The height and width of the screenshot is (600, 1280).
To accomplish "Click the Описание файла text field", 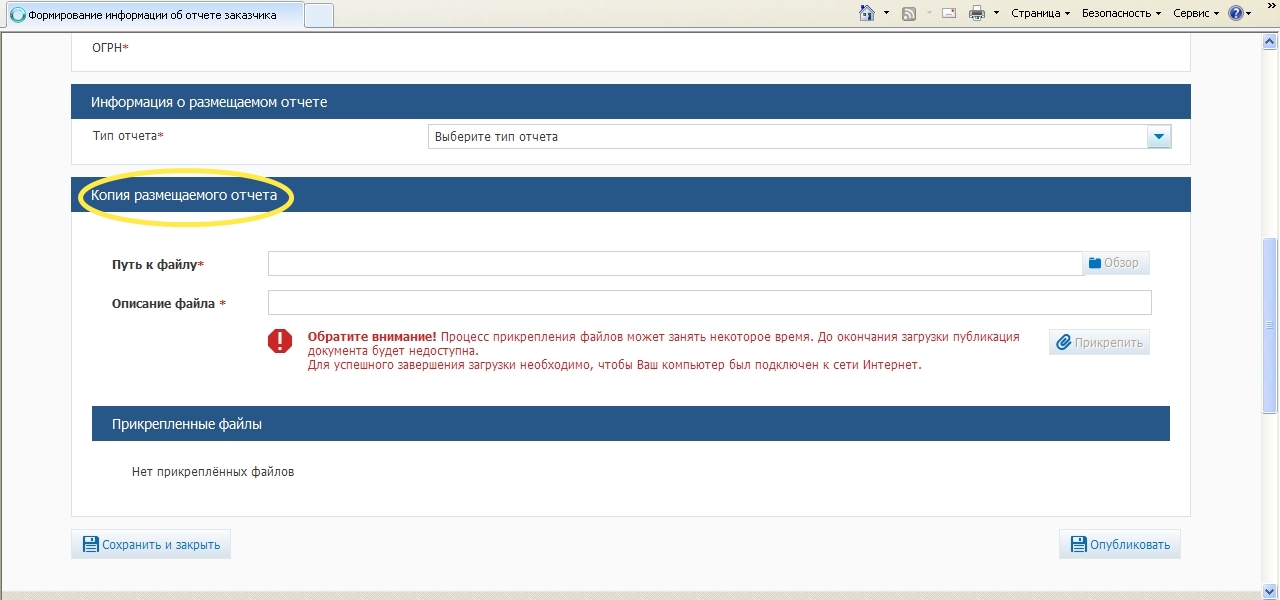I will click(709, 303).
